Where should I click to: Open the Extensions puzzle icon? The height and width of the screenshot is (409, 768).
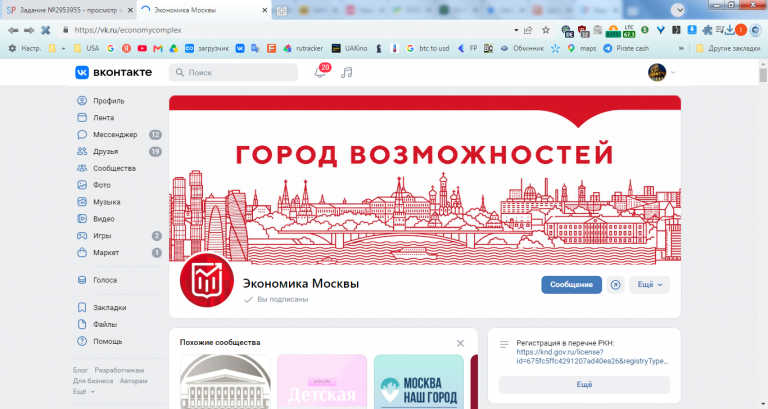pos(707,30)
